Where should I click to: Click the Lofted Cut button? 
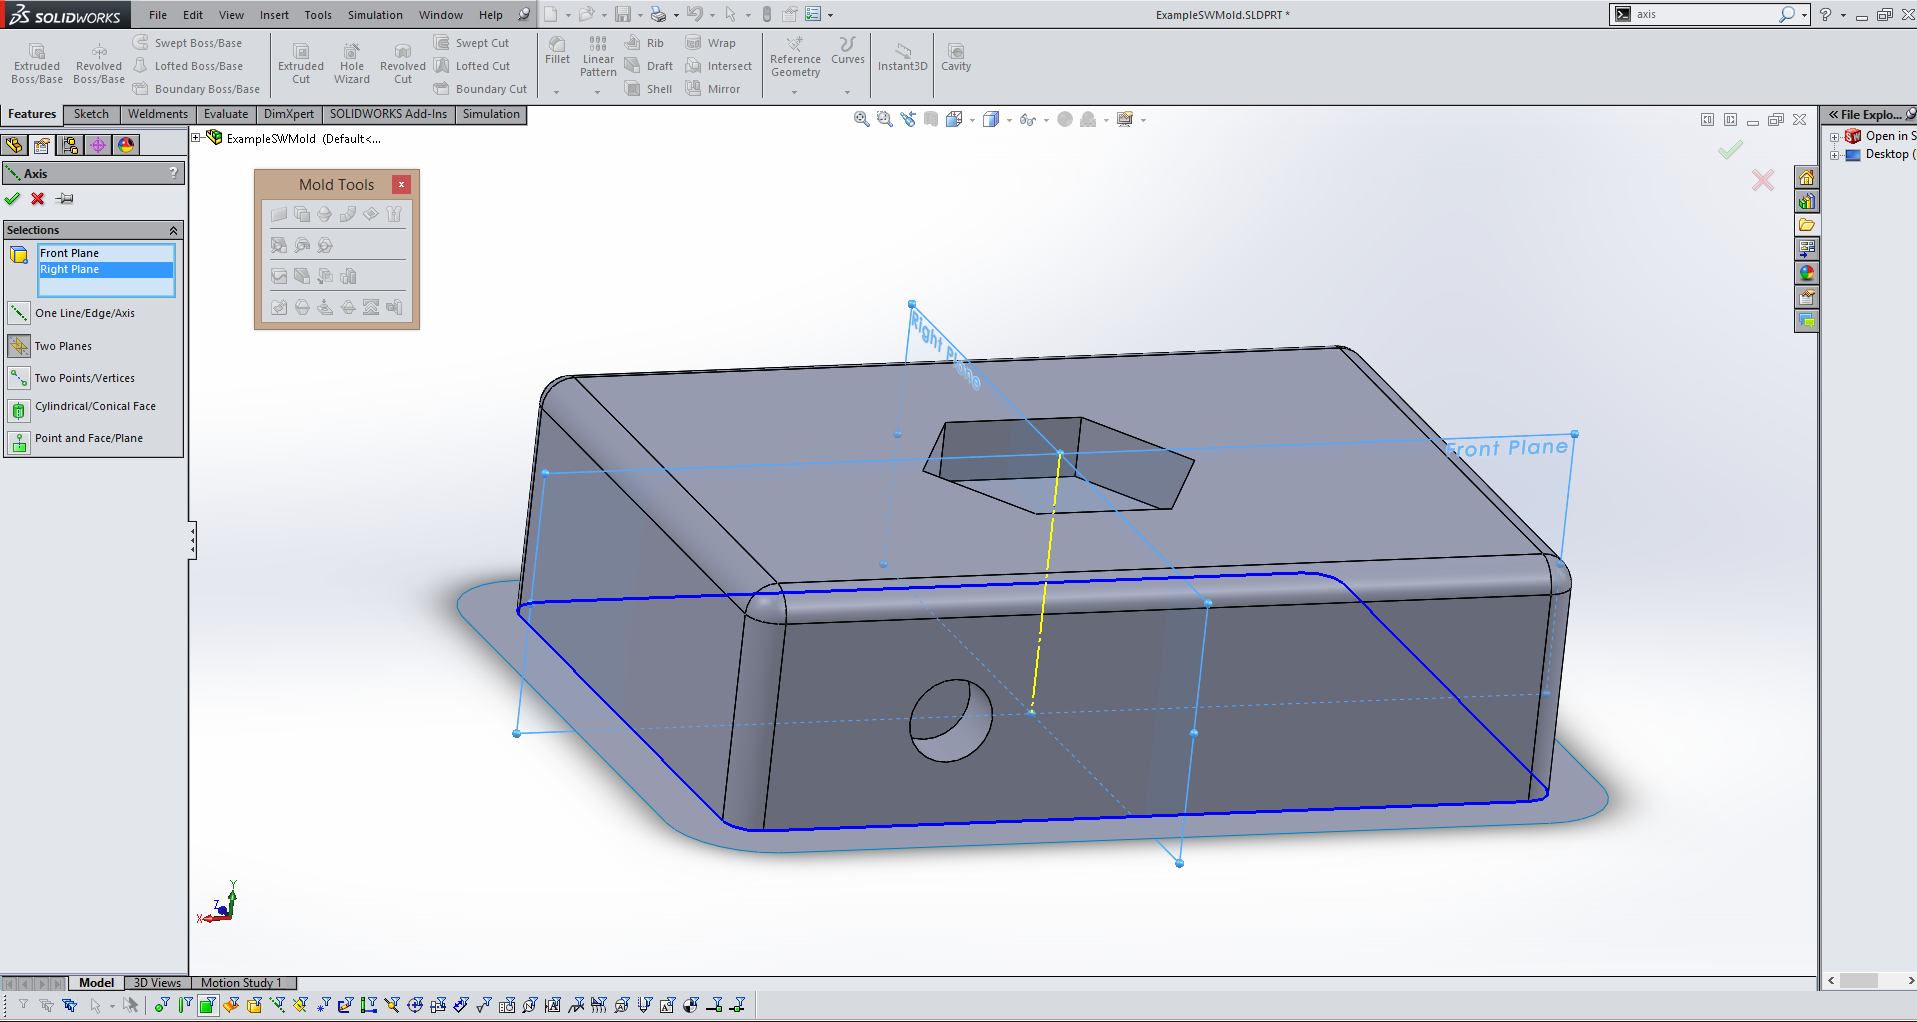click(x=472, y=66)
